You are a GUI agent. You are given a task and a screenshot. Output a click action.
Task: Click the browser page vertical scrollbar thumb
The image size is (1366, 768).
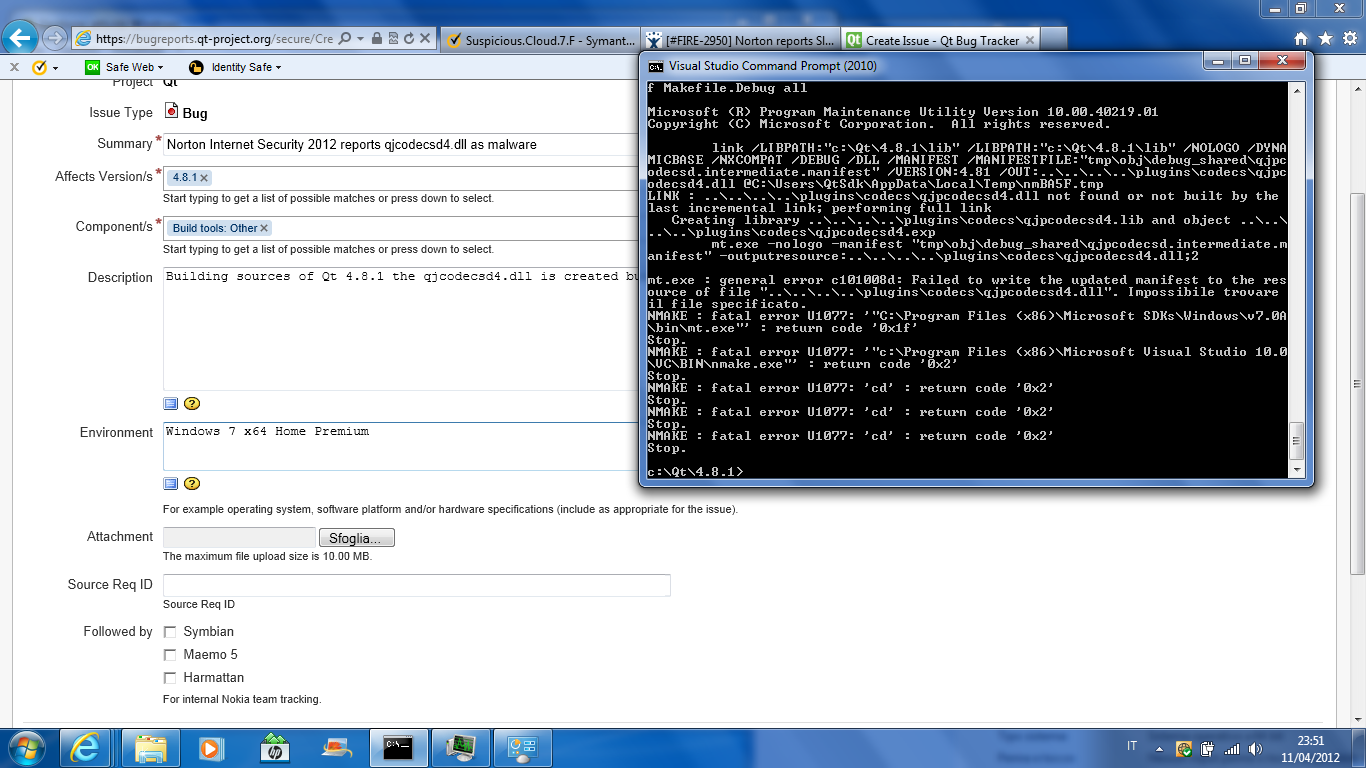point(1357,385)
